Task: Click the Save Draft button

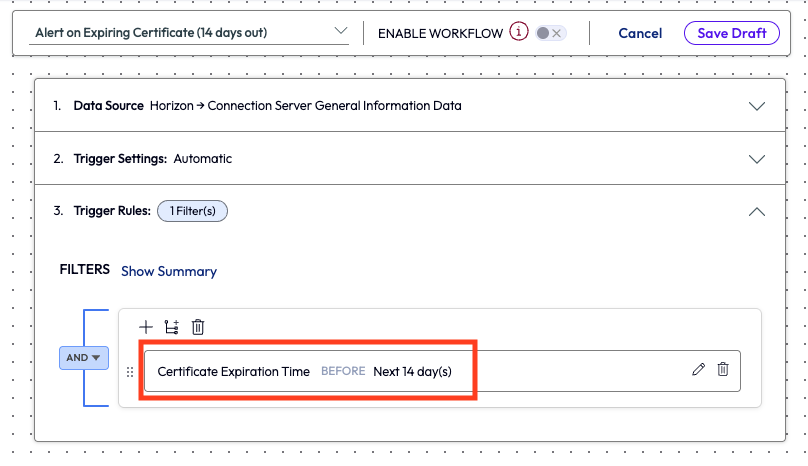Action: (731, 33)
